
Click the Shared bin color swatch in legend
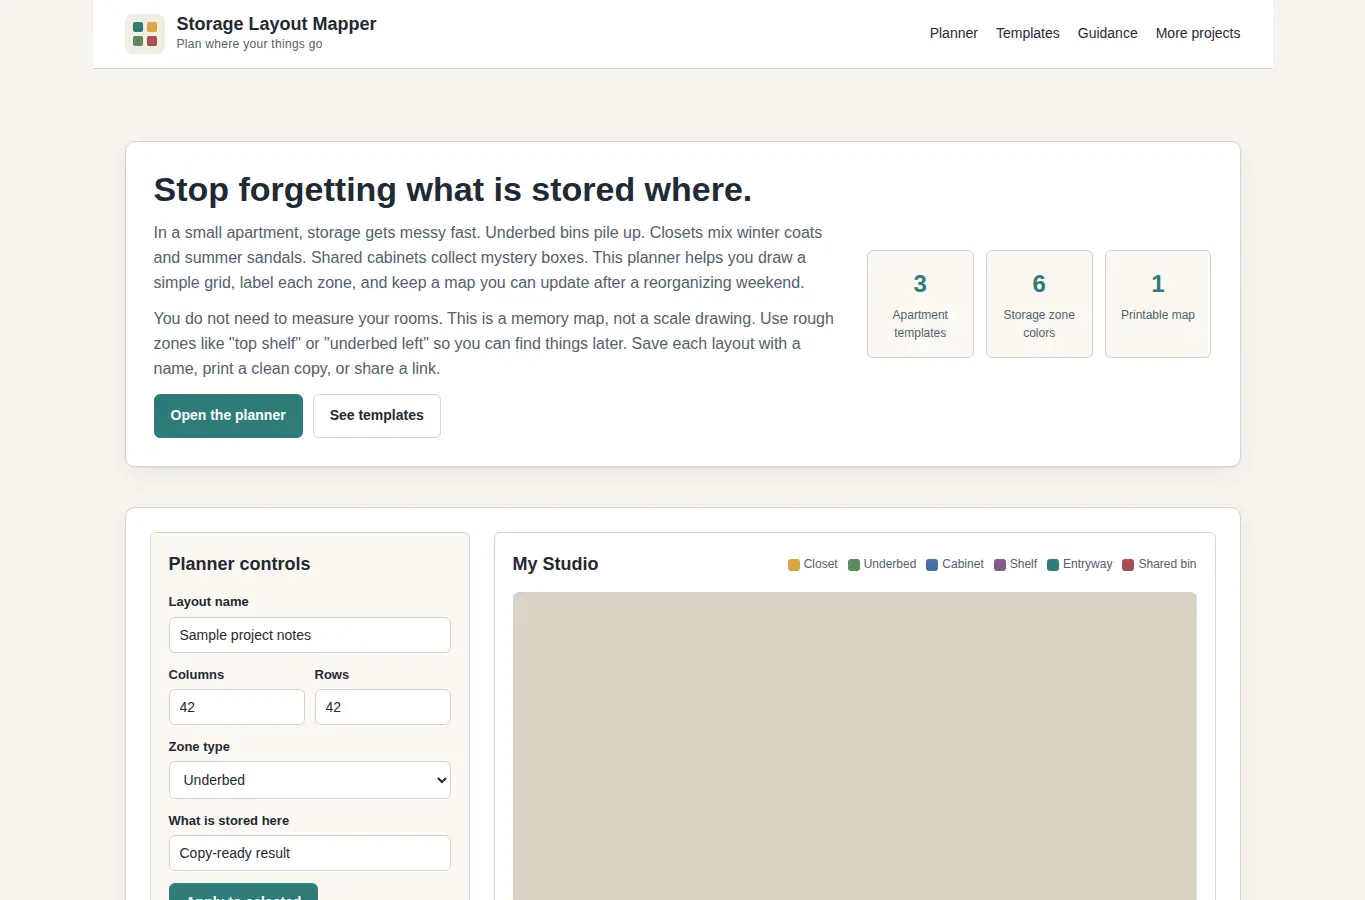[1128, 565]
